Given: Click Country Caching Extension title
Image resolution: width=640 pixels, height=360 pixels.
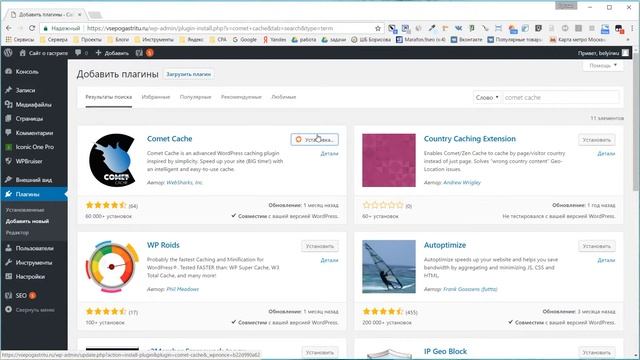Looking at the screenshot, I should pos(469,139).
